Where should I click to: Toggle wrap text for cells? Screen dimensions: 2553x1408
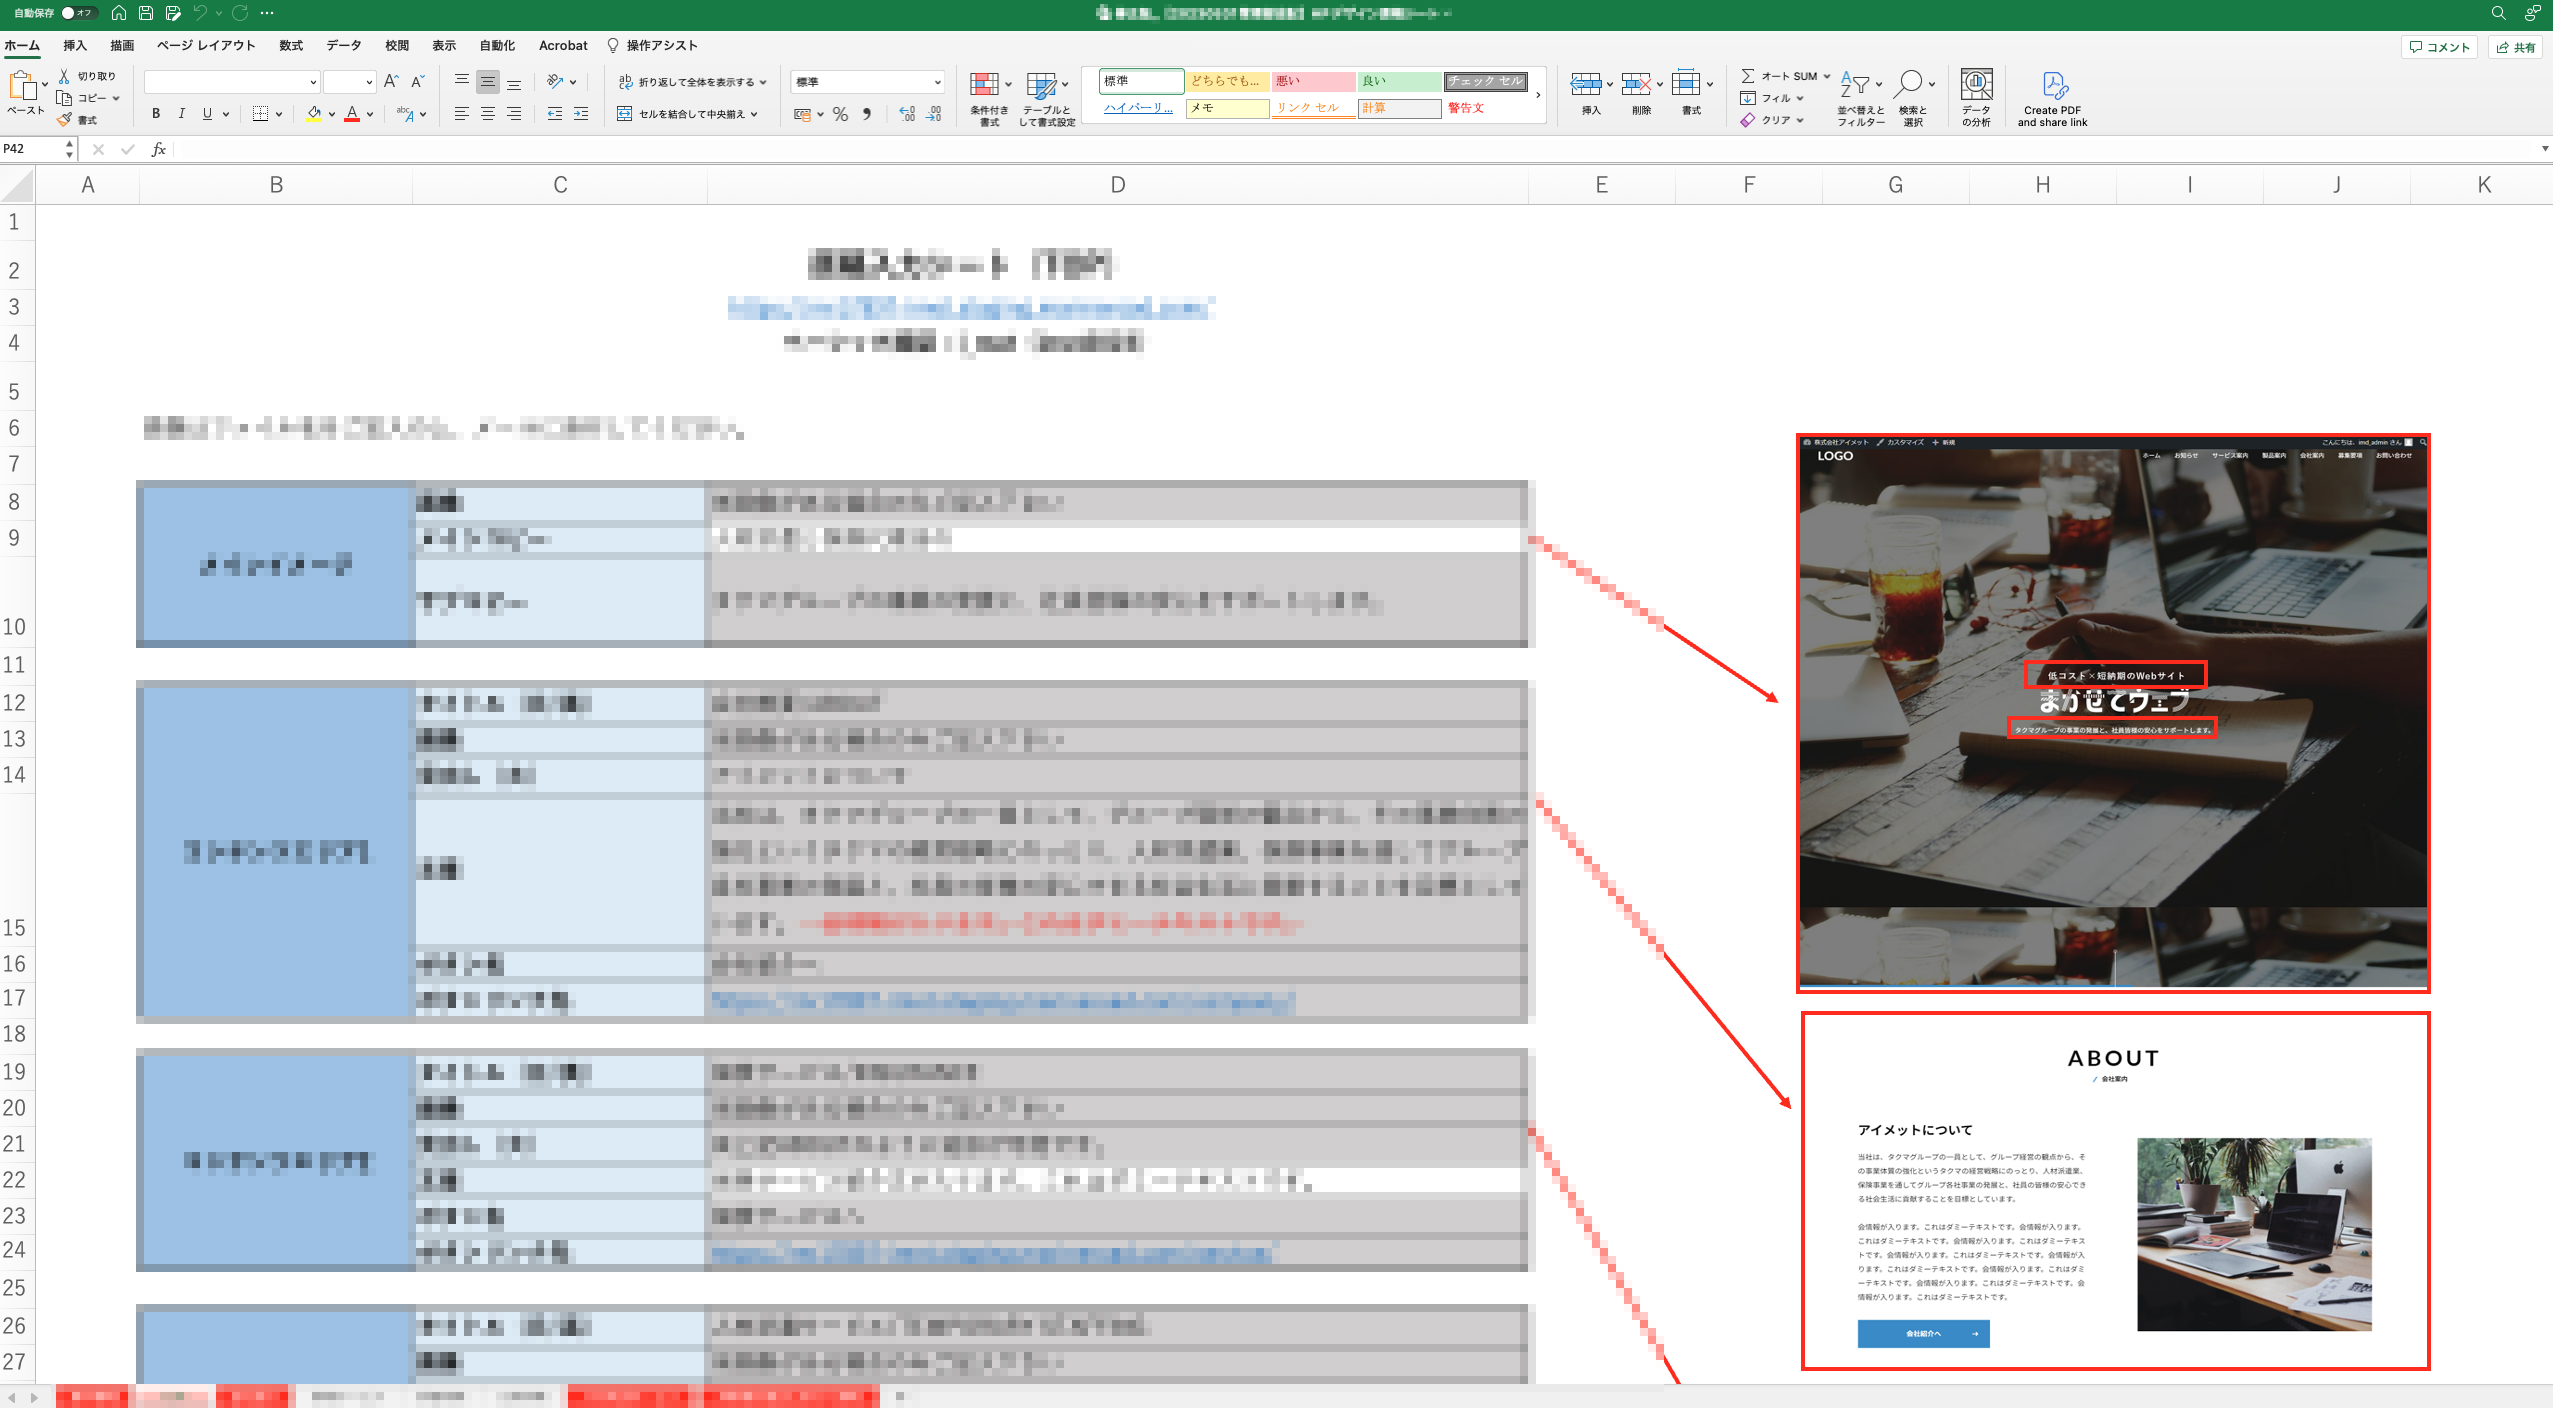pos(692,82)
